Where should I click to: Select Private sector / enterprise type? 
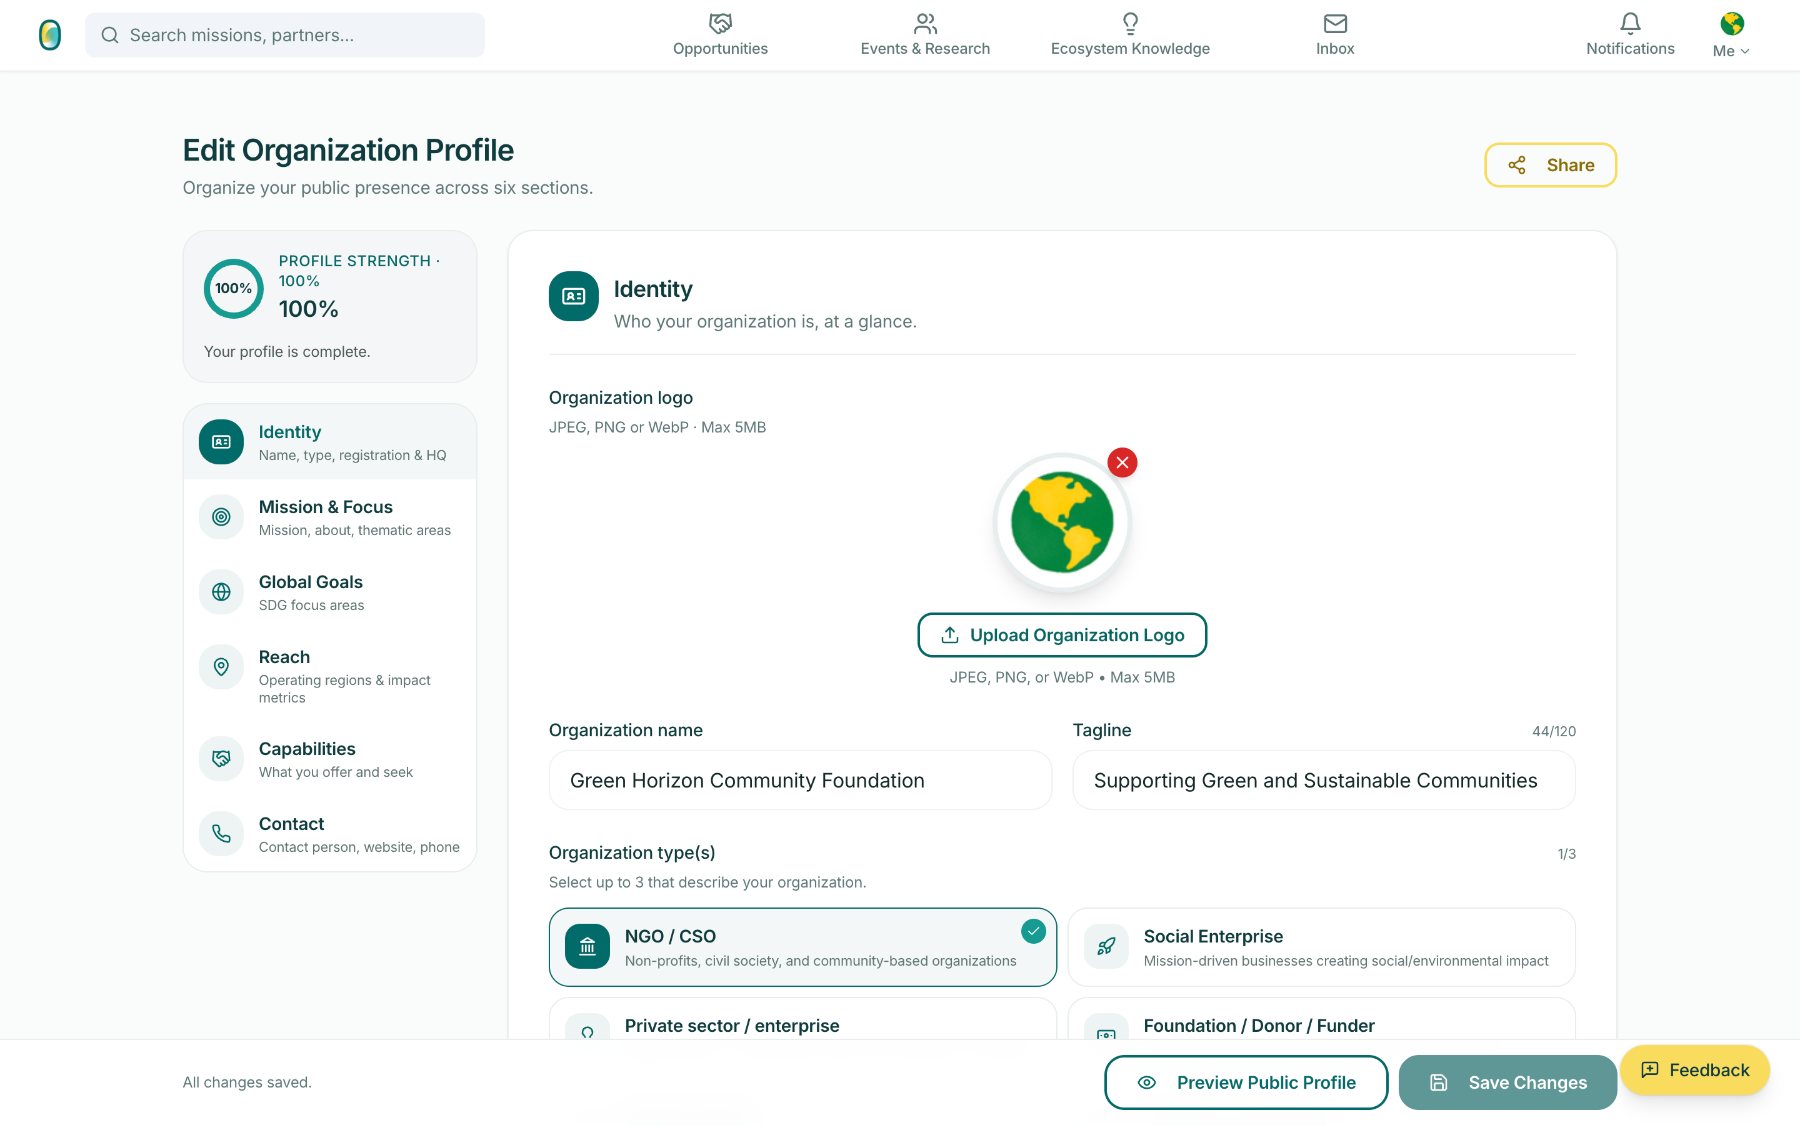802,1019
